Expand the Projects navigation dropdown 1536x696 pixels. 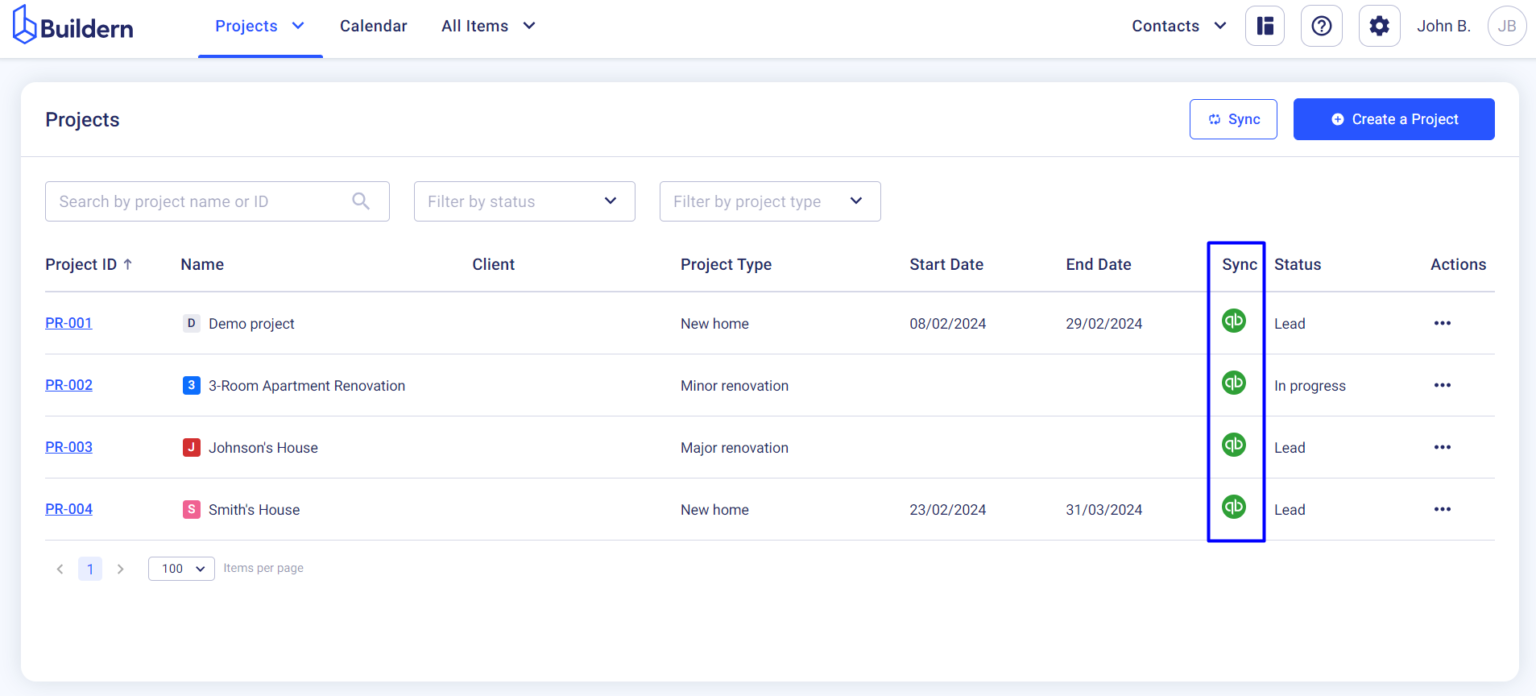(x=260, y=26)
